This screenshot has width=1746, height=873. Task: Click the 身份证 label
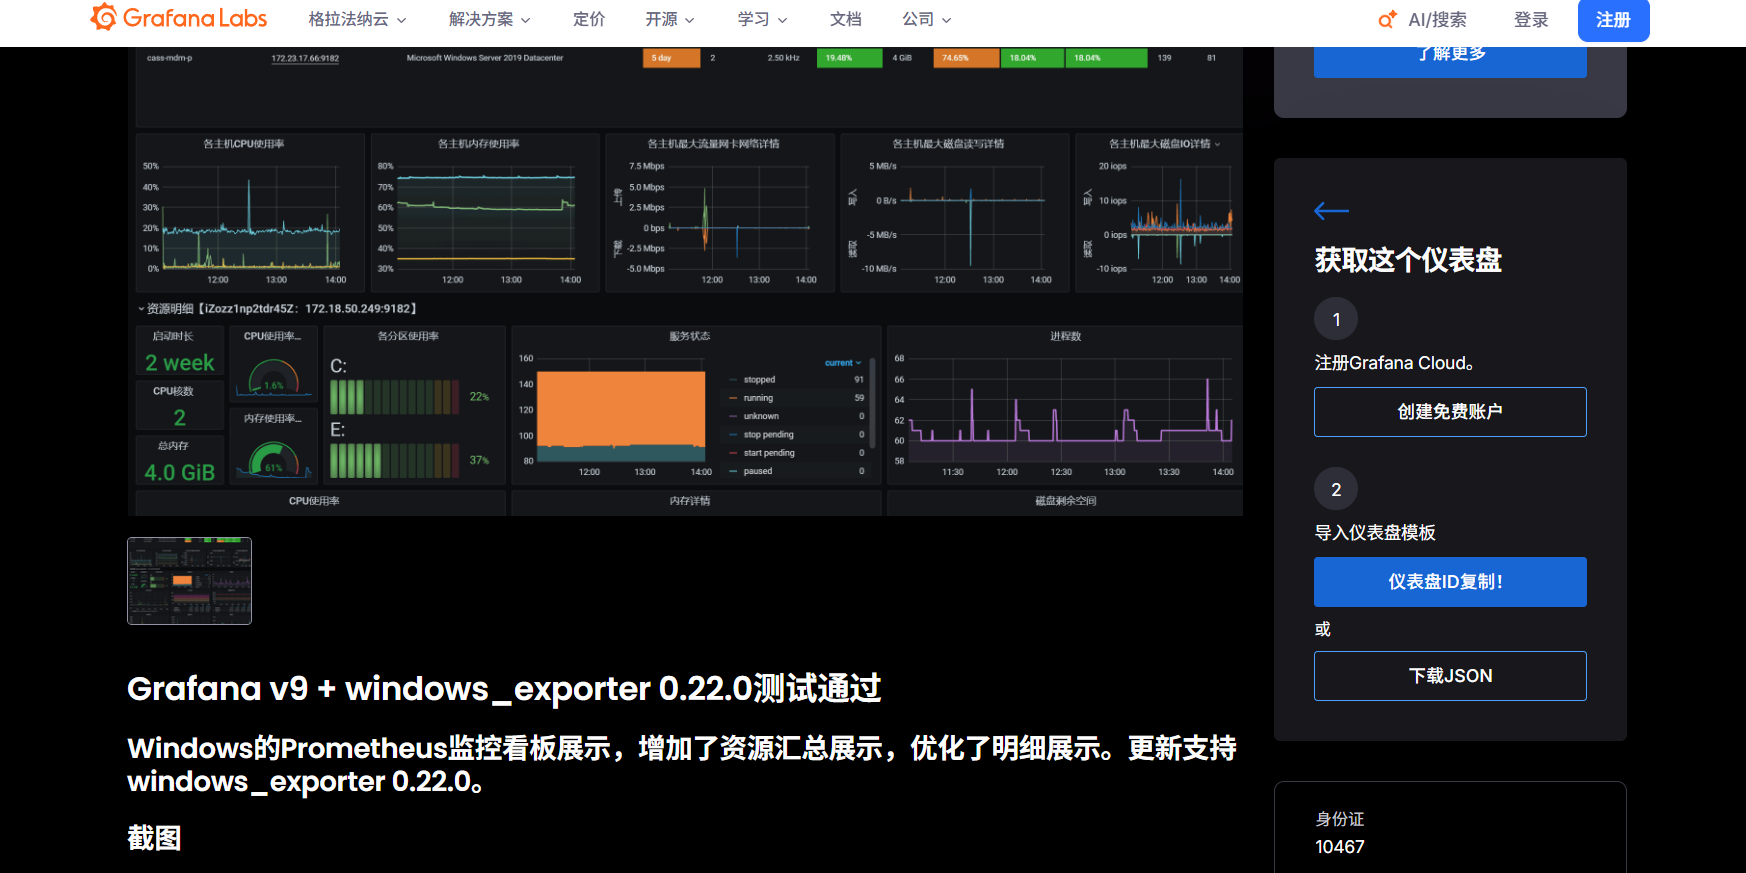(x=1340, y=819)
